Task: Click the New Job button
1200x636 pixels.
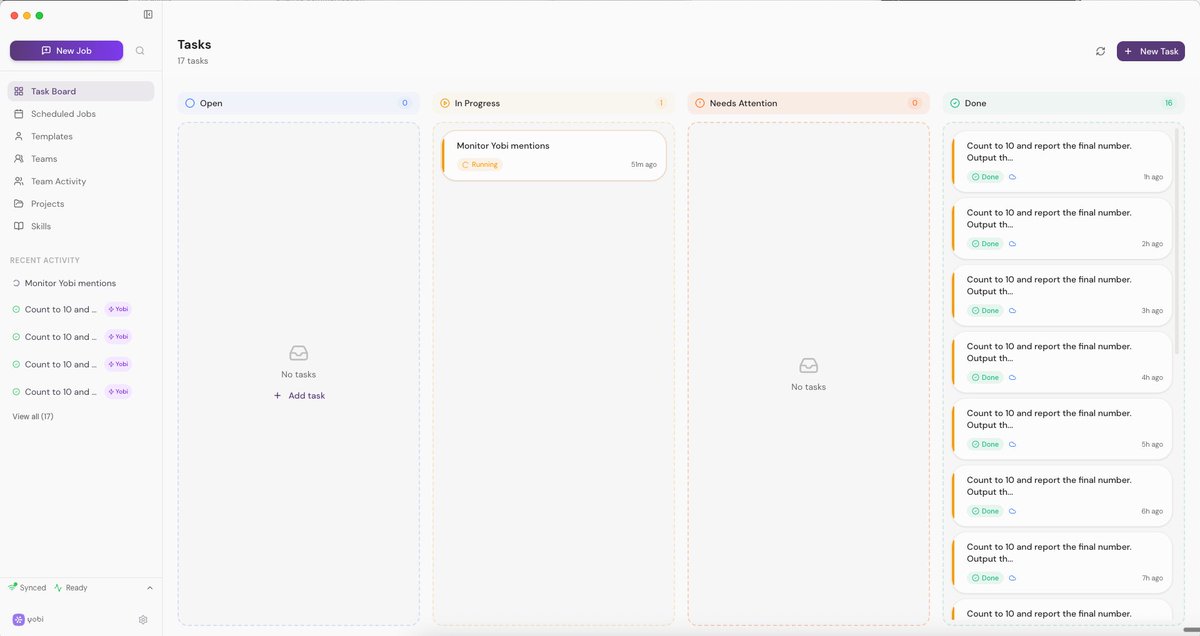Action: 66,50
